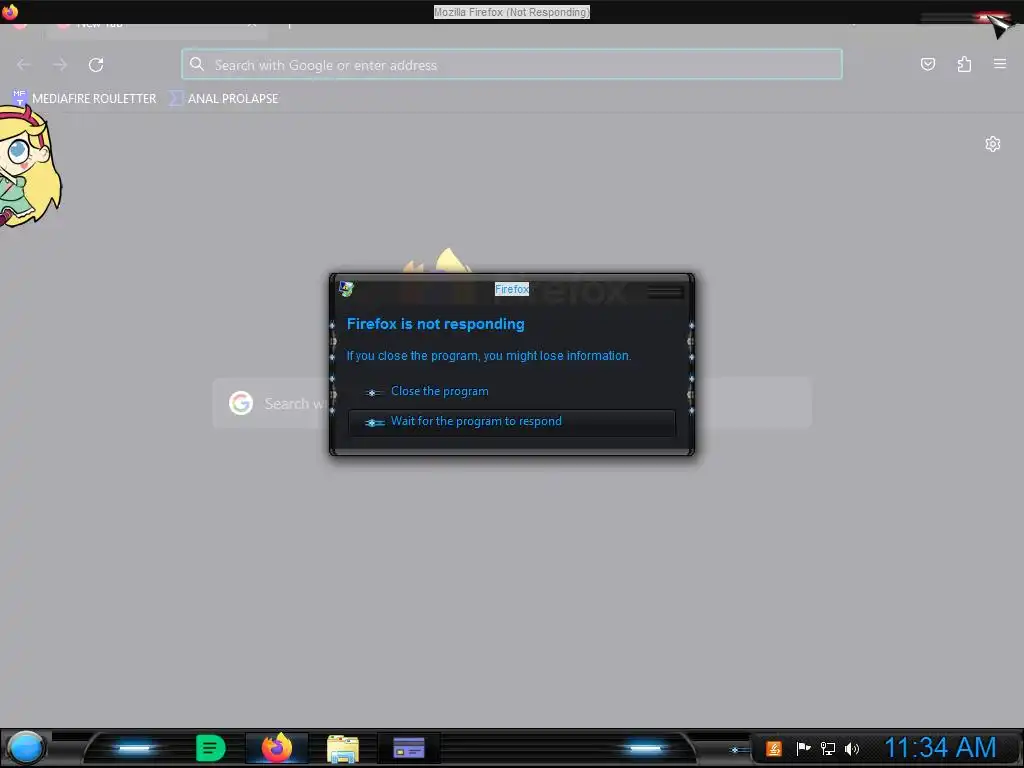
Task: Open the MEDIAFIRE ROULETTER bookmark
Action: [x=85, y=99]
